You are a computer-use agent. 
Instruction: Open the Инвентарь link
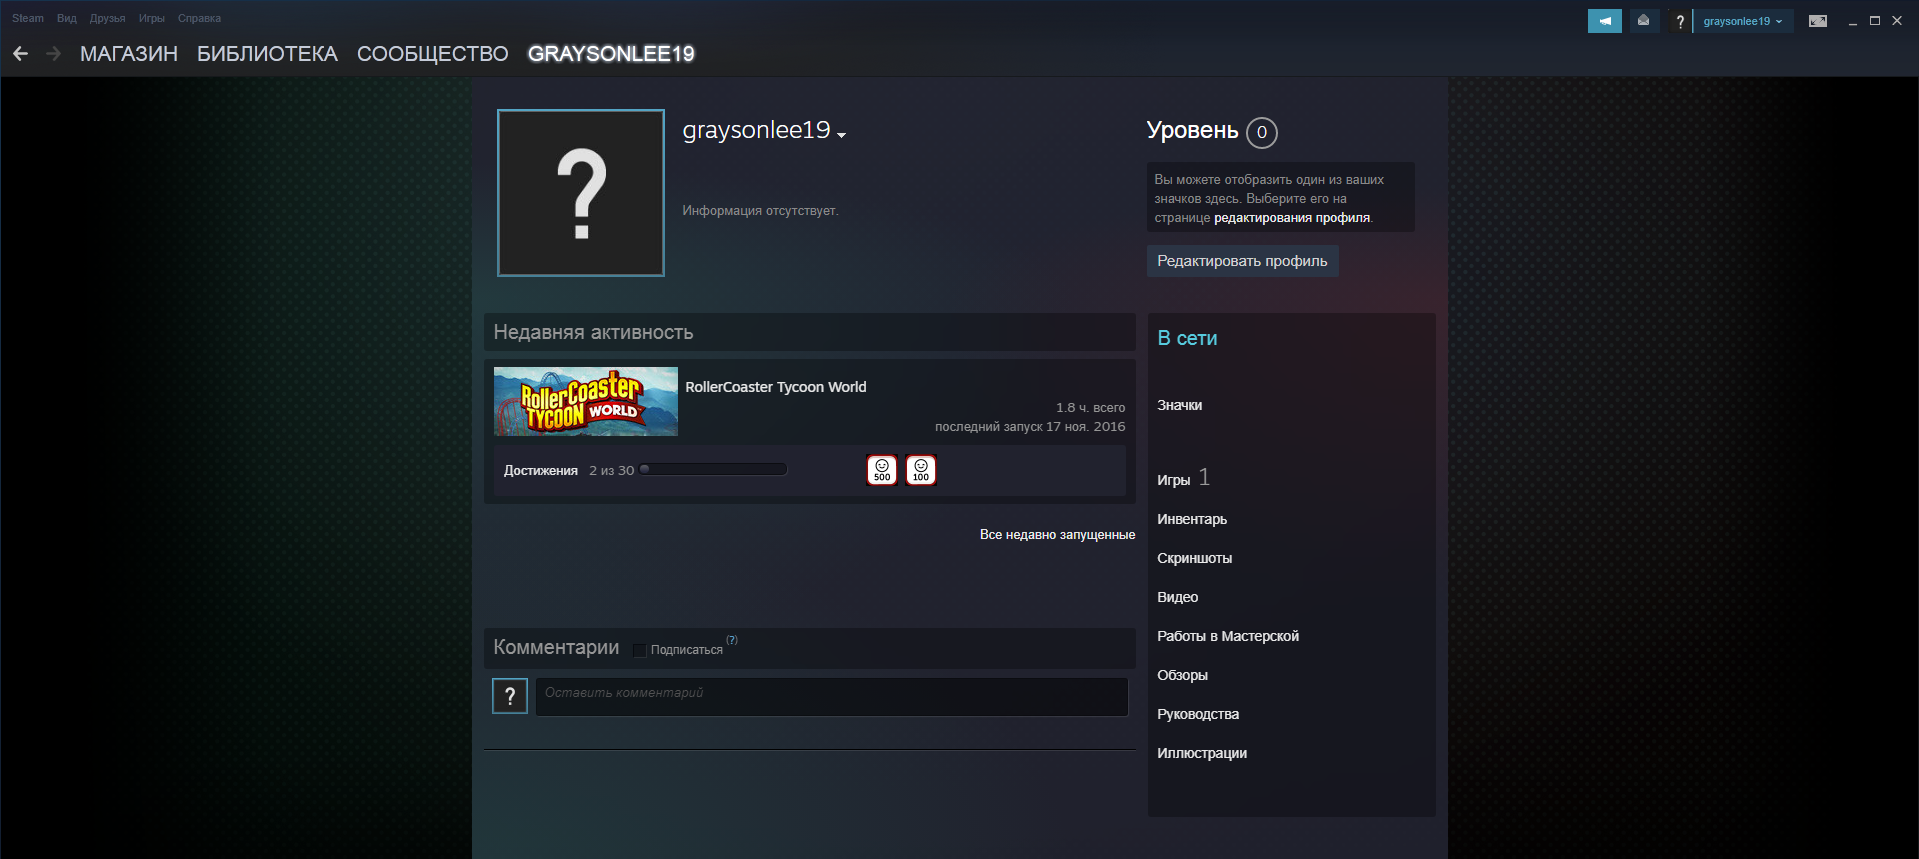click(x=1191, y=519)
